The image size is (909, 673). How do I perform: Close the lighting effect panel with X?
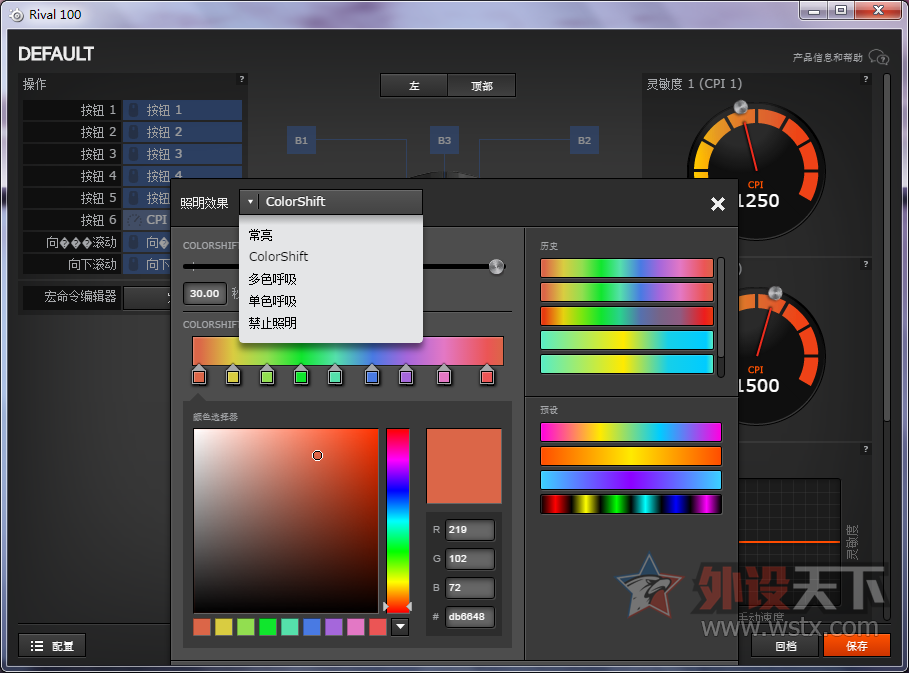pos(717,204)
